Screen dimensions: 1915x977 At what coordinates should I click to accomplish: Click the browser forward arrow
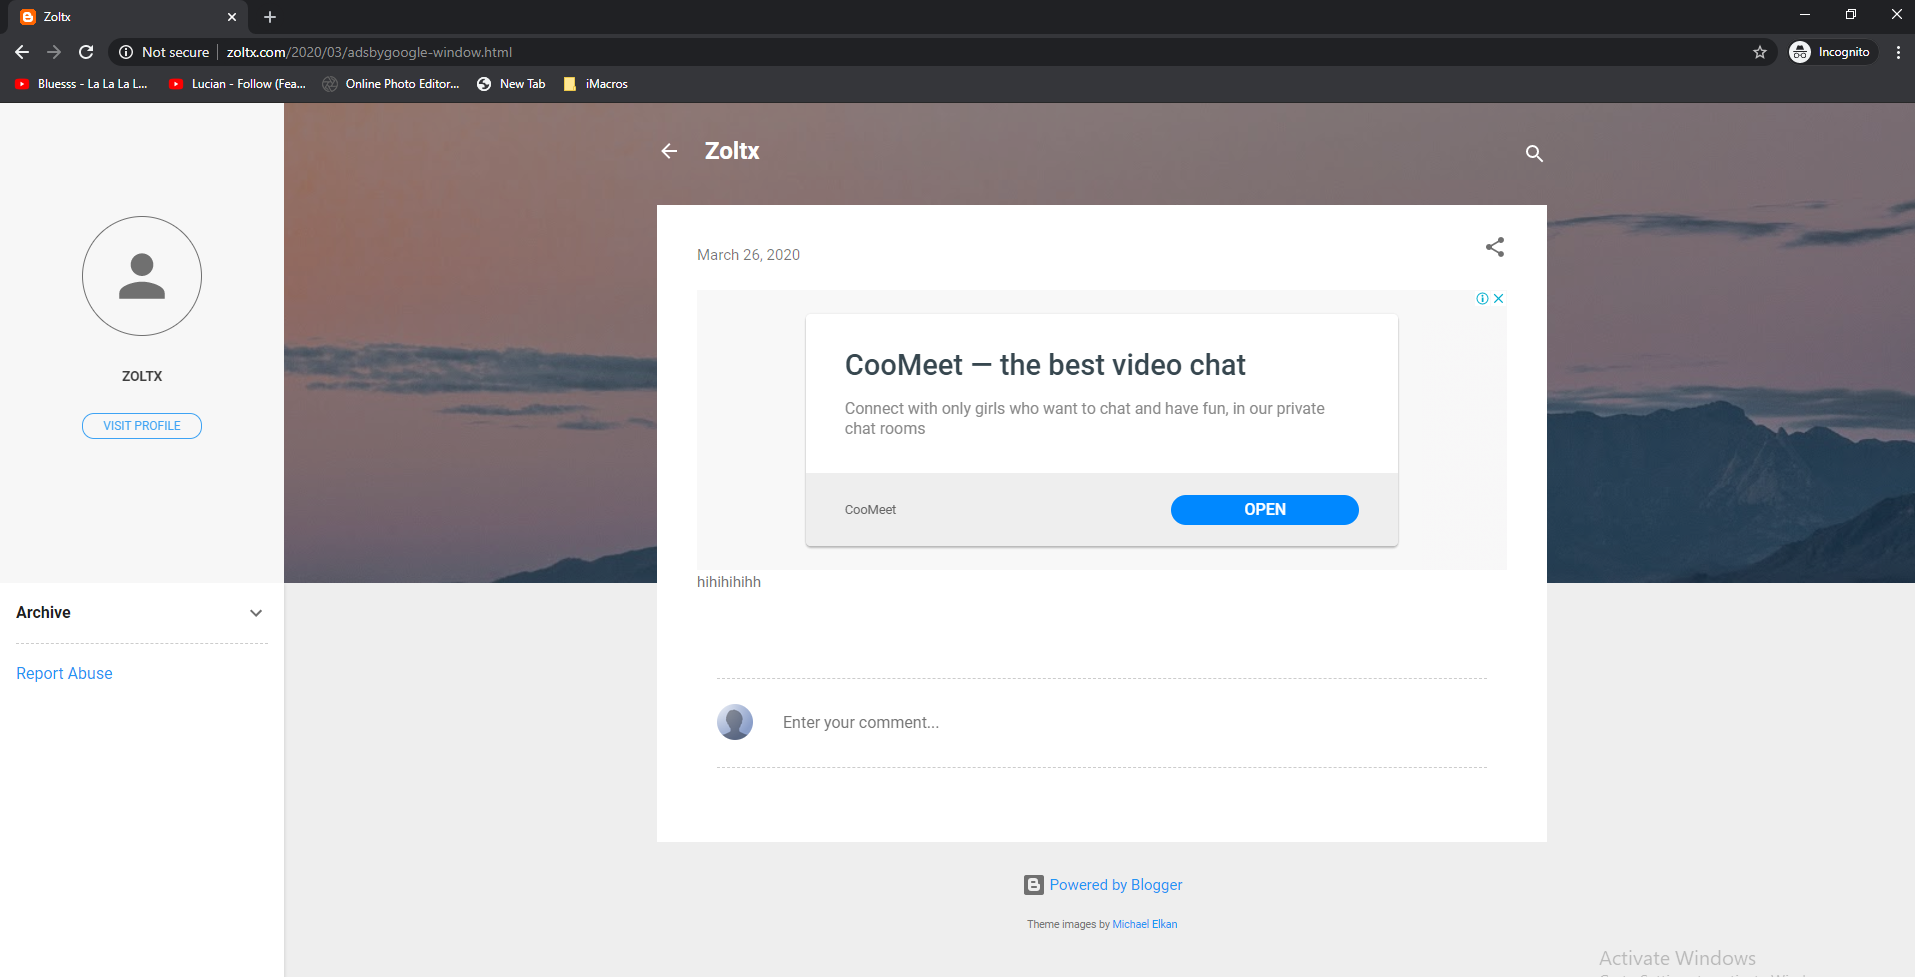[54, 52]
